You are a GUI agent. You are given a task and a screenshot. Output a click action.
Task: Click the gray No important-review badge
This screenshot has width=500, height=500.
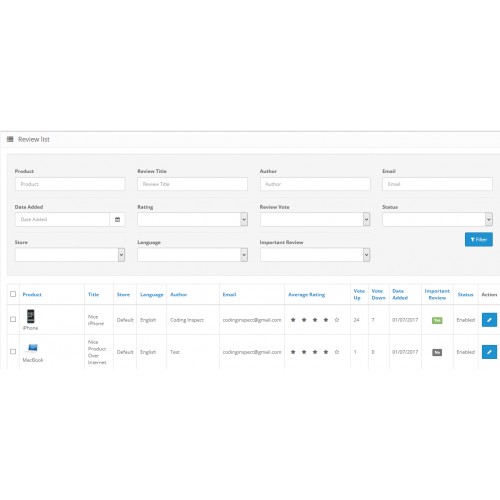(x=437, y=352)
